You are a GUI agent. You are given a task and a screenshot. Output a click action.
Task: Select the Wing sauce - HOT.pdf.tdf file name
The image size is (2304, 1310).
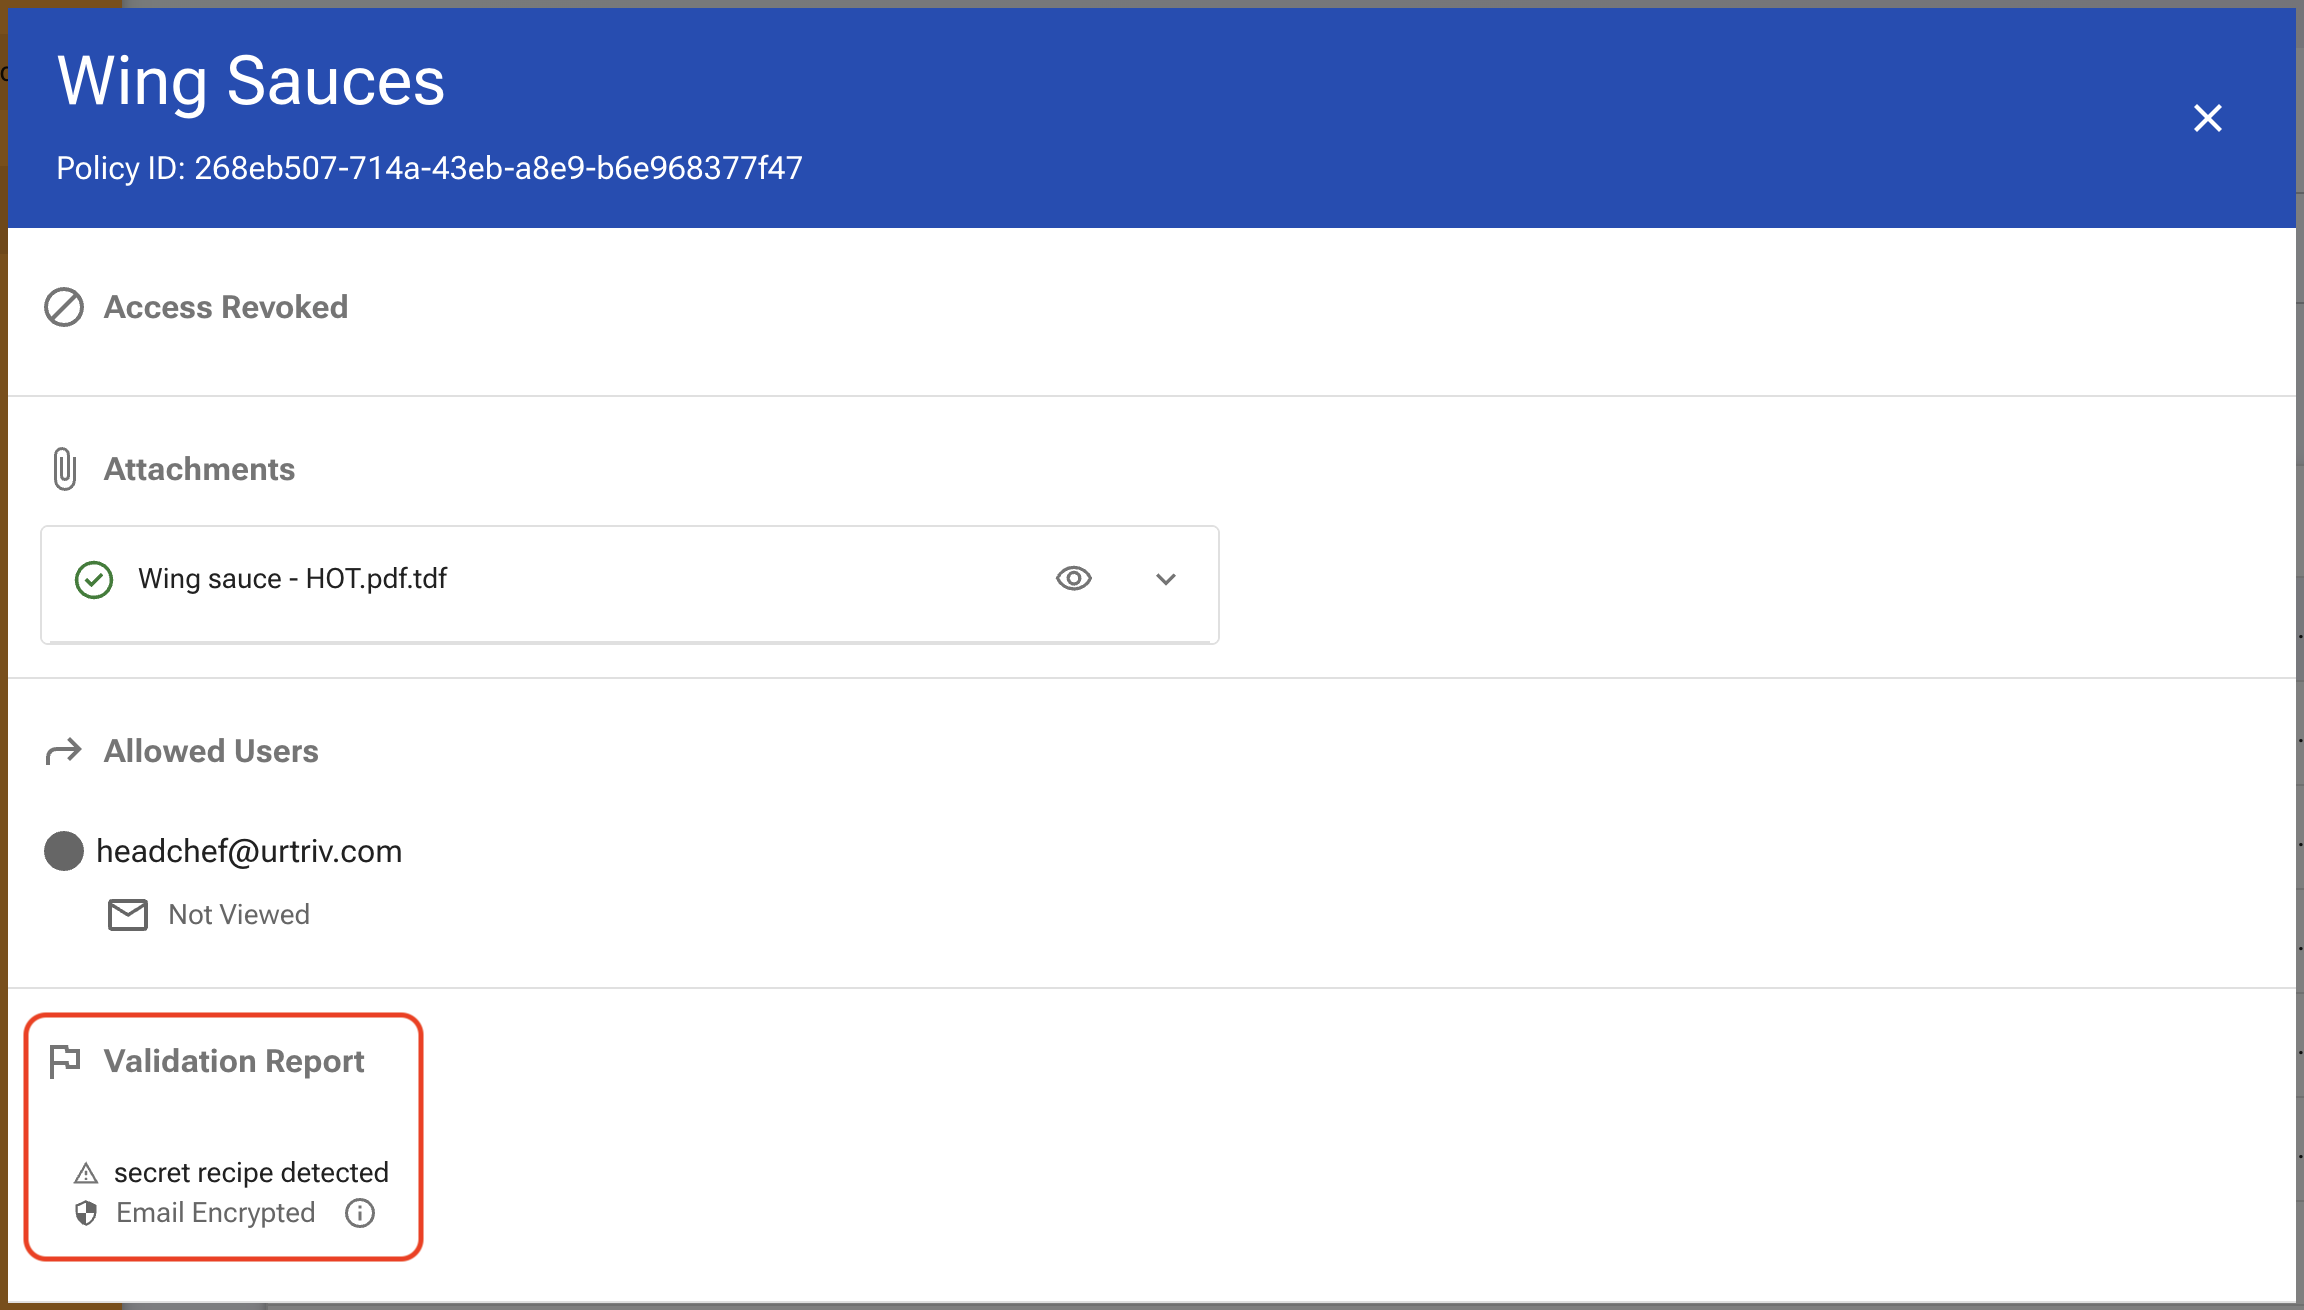tap(292, 578)
